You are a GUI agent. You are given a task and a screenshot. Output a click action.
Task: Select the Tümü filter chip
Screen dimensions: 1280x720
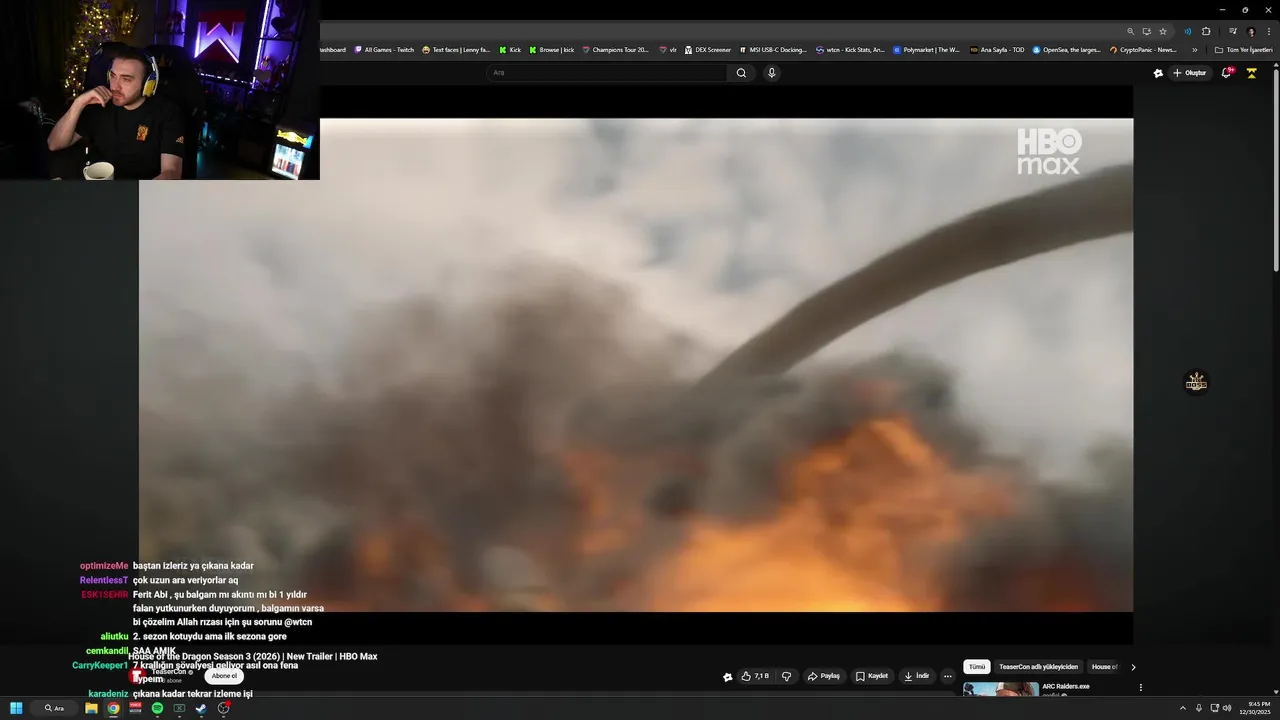(x=977, y=667)
